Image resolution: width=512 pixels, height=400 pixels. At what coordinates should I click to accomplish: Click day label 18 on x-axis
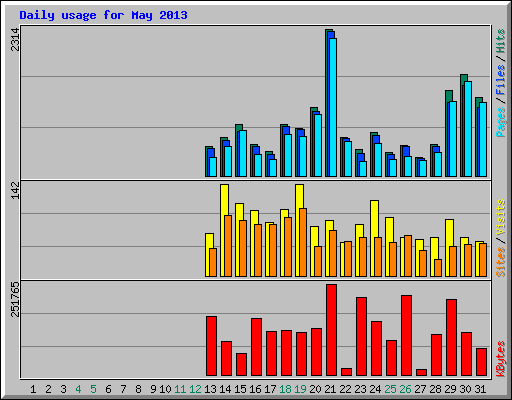[285, 389]
